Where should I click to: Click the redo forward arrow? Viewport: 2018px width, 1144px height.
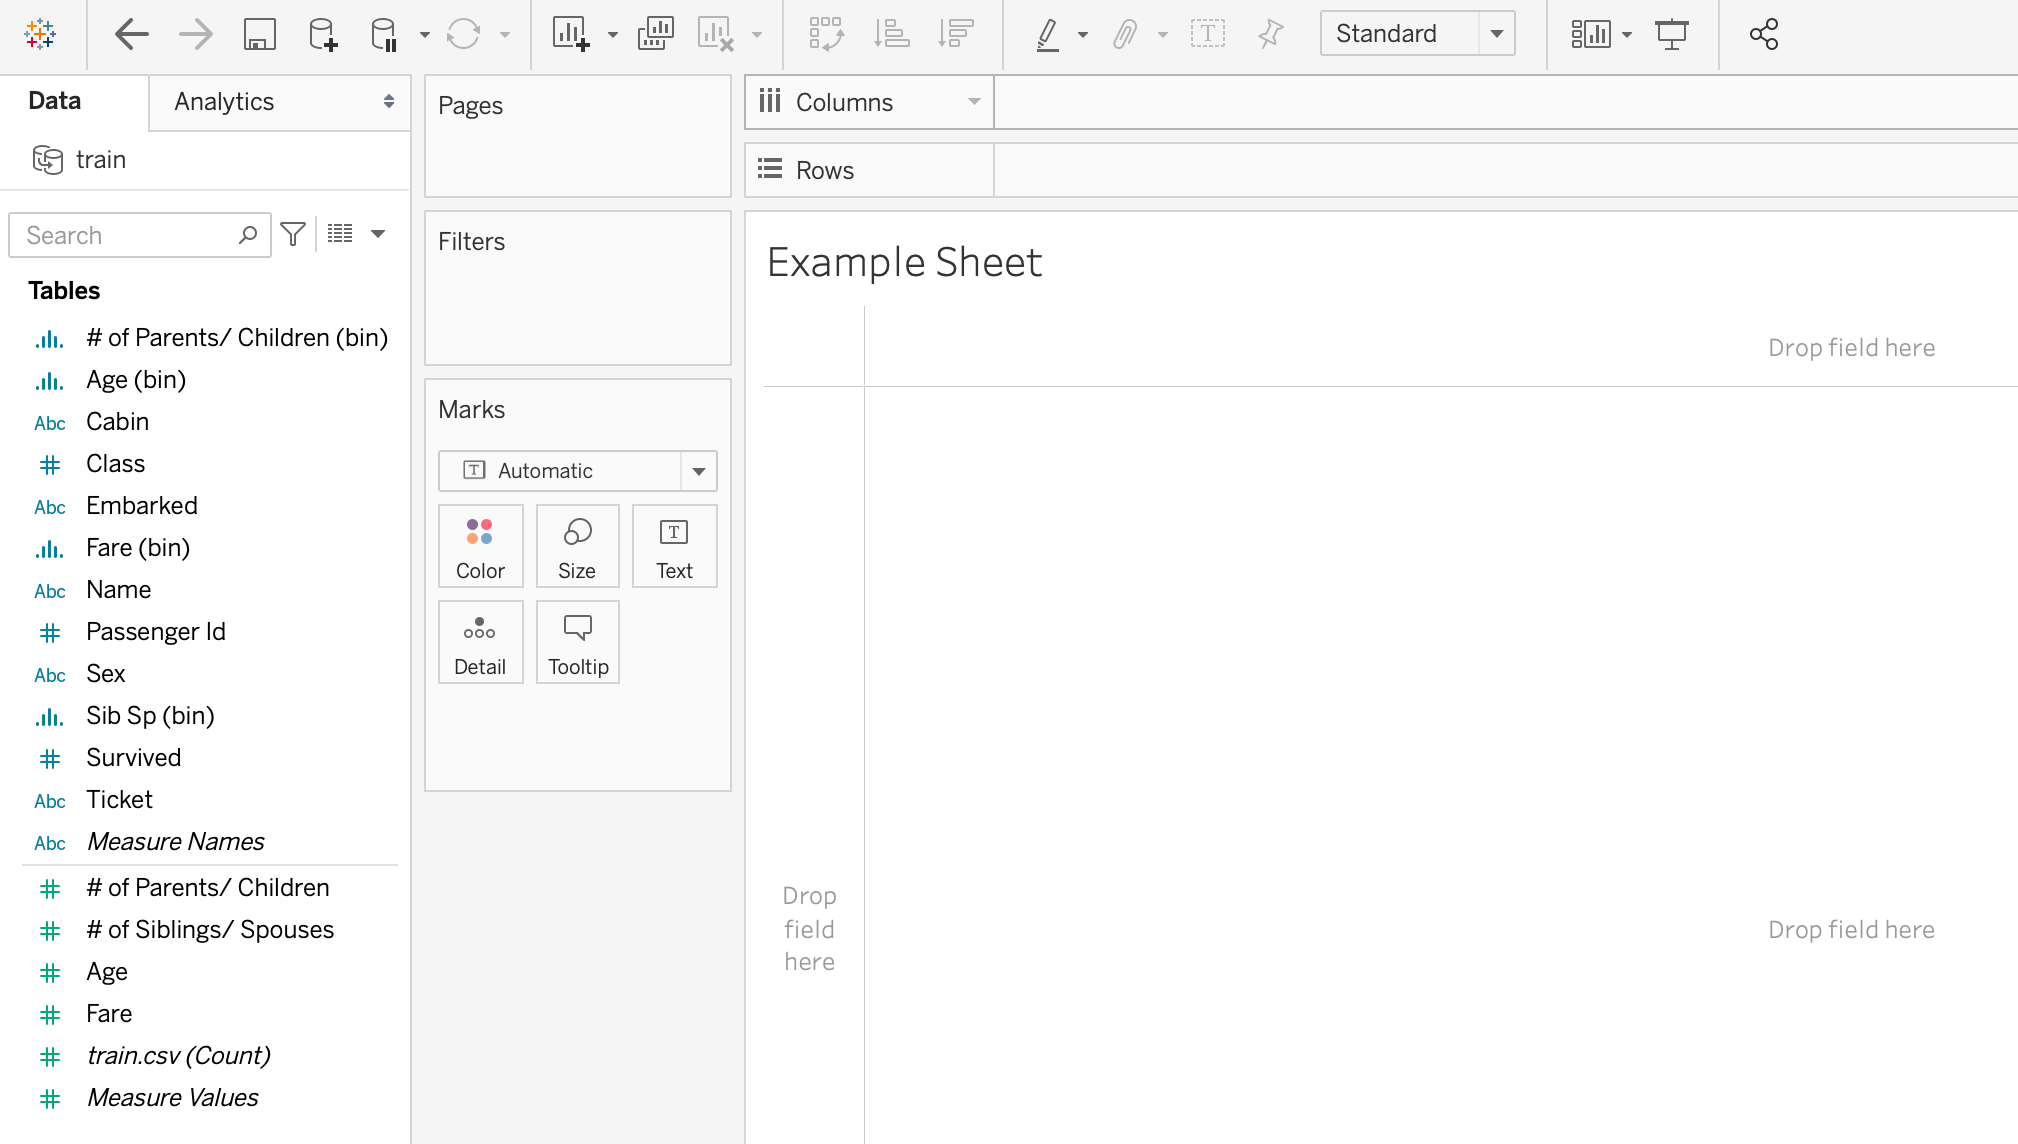(196, 34)
